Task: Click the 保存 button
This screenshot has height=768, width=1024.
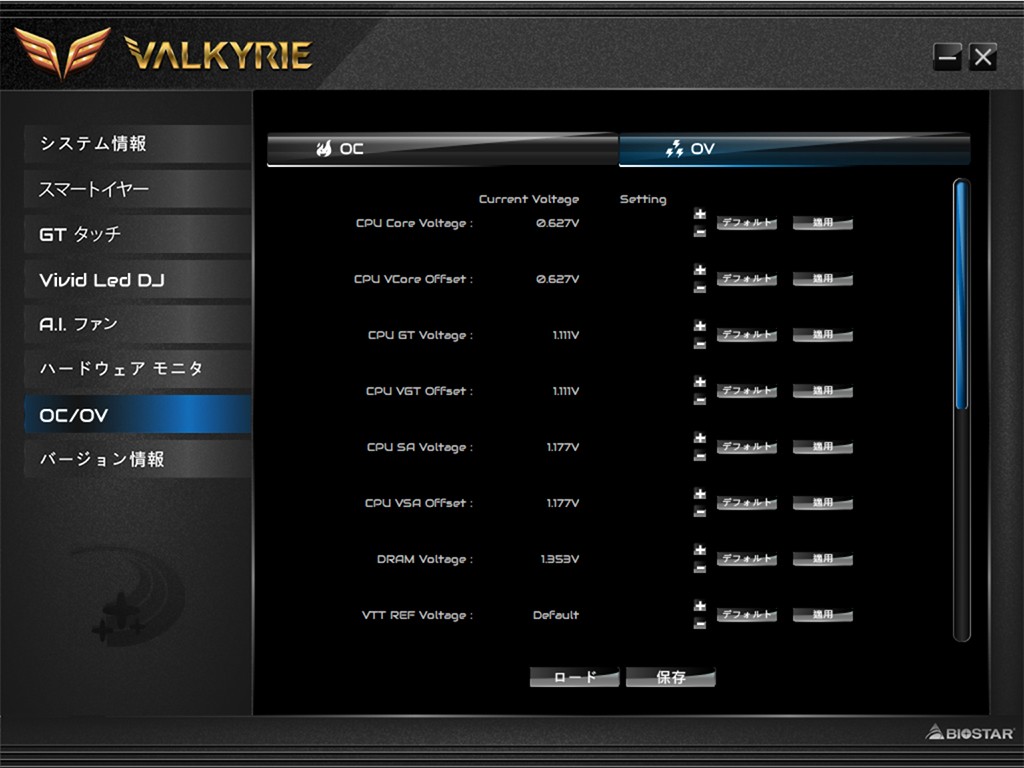Action: pyautogui.click(x=671, y=677)
